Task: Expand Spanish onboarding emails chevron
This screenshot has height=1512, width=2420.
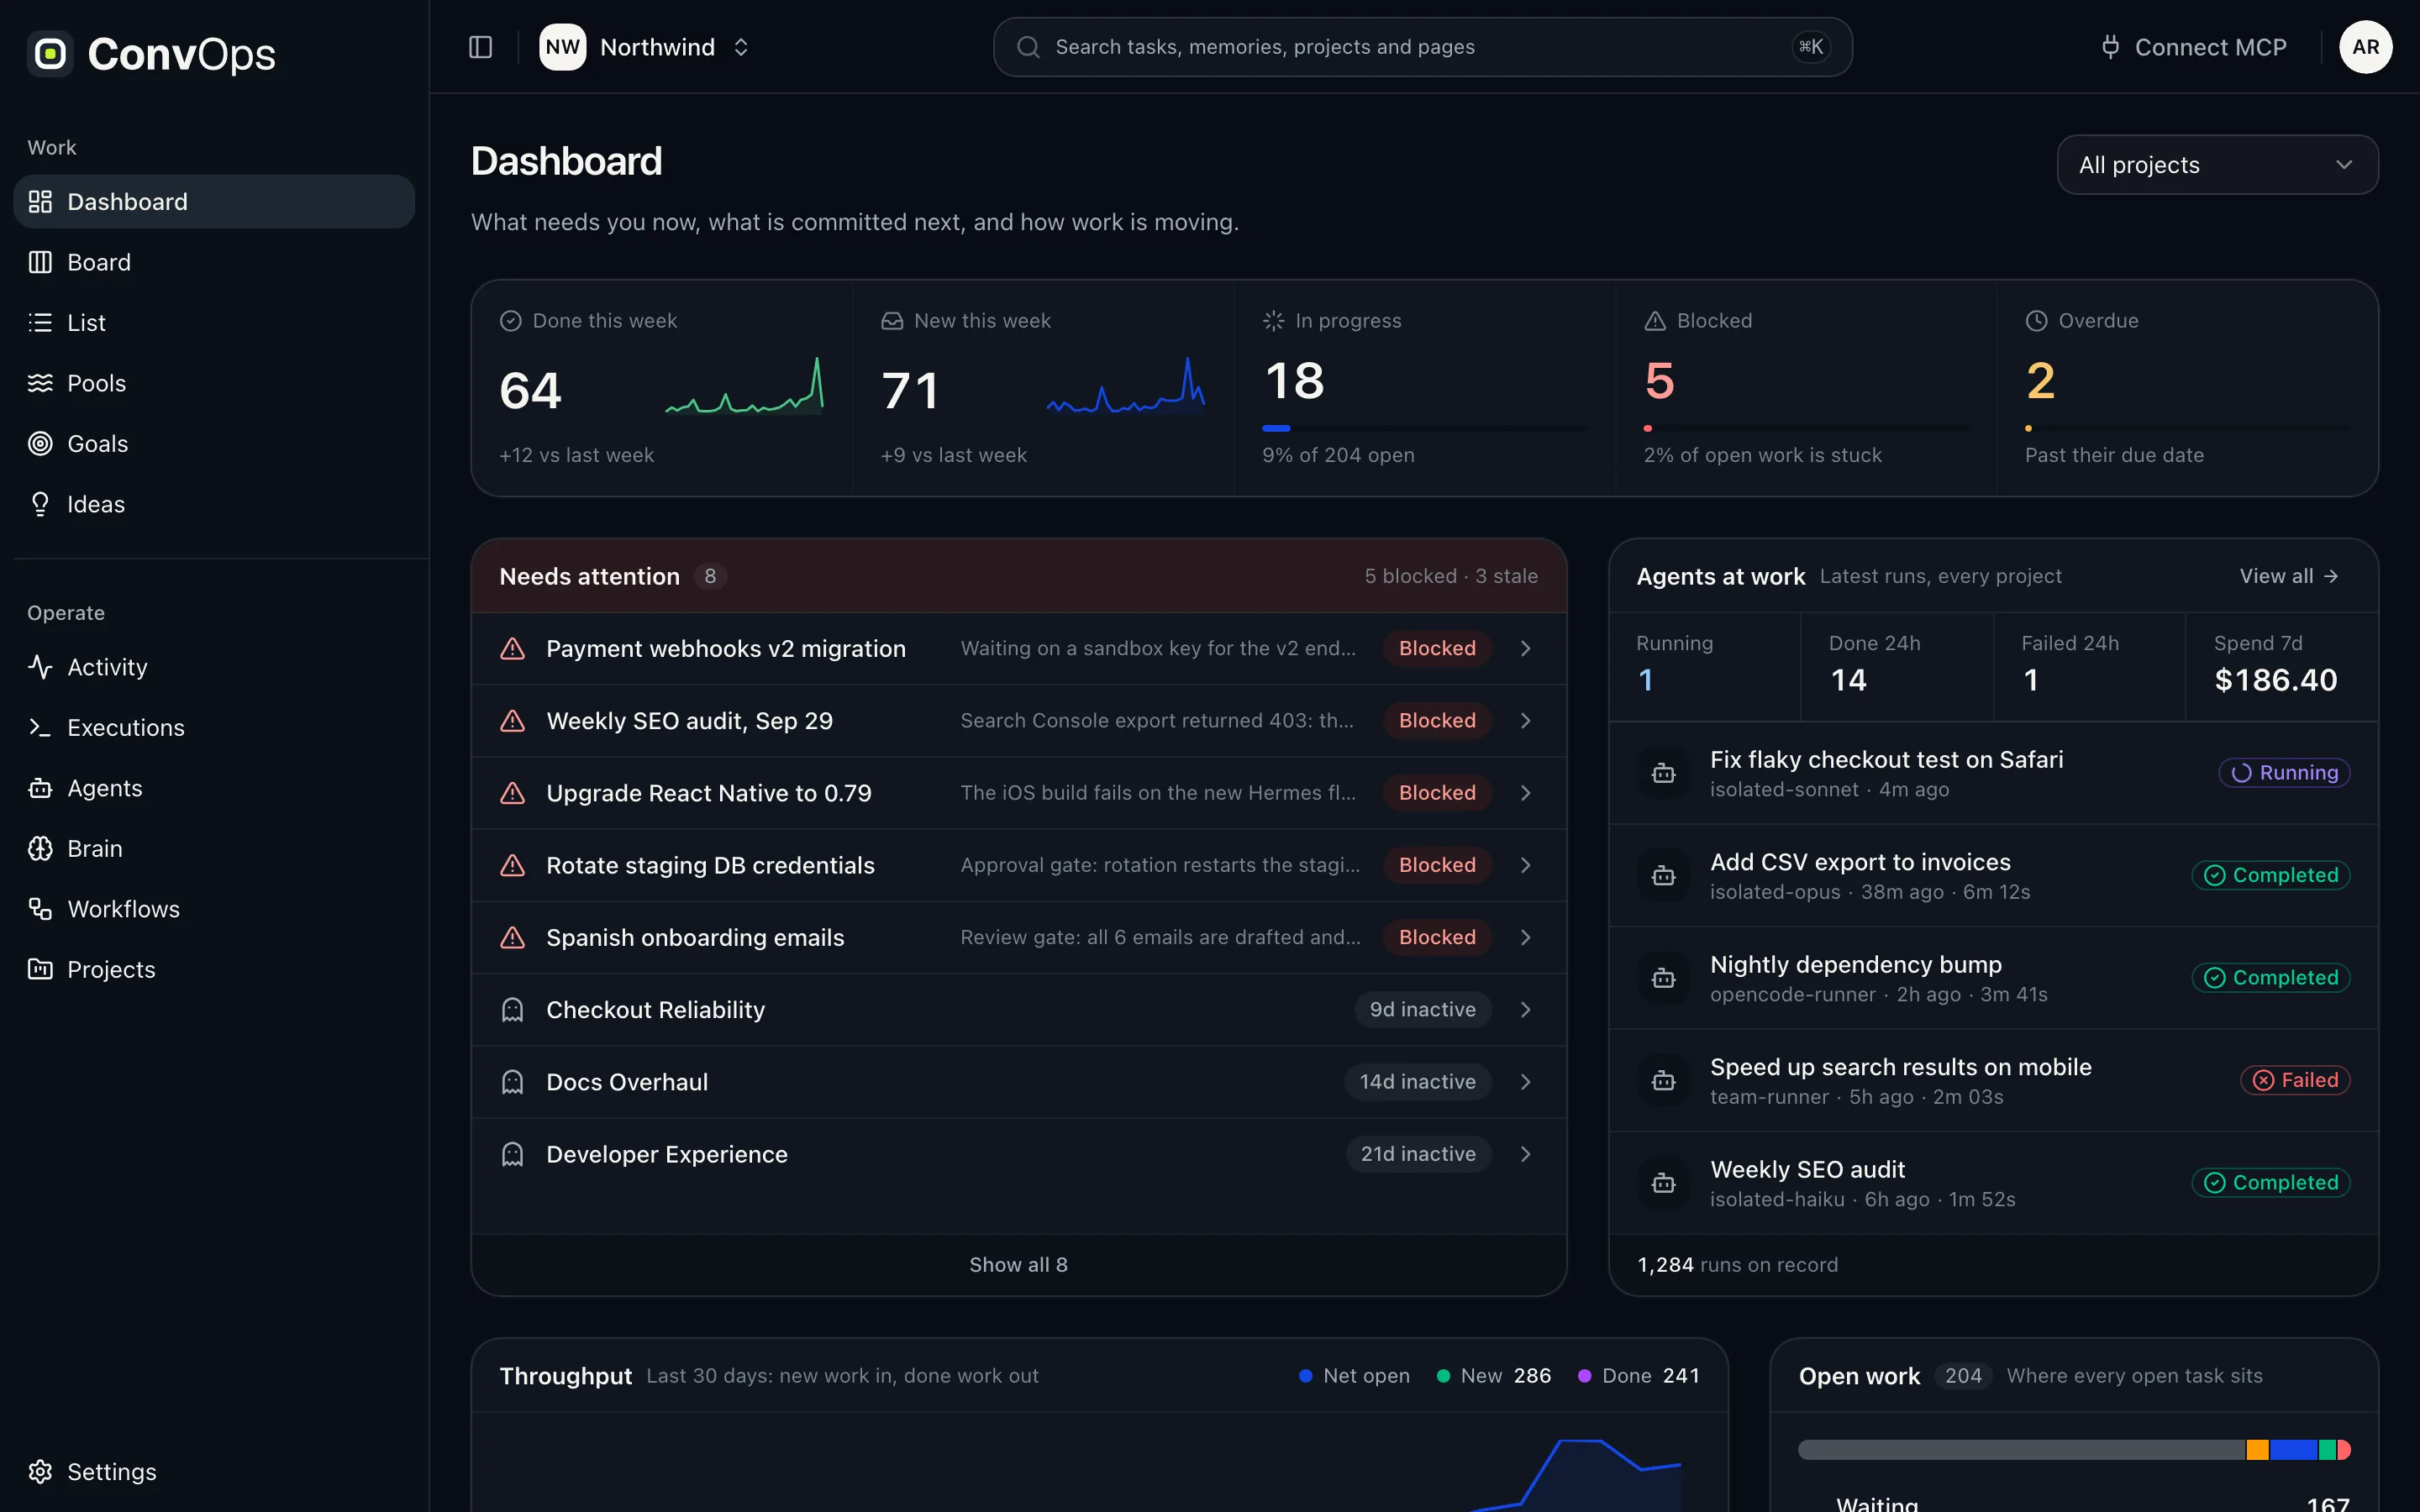Action: (1526, 937)
